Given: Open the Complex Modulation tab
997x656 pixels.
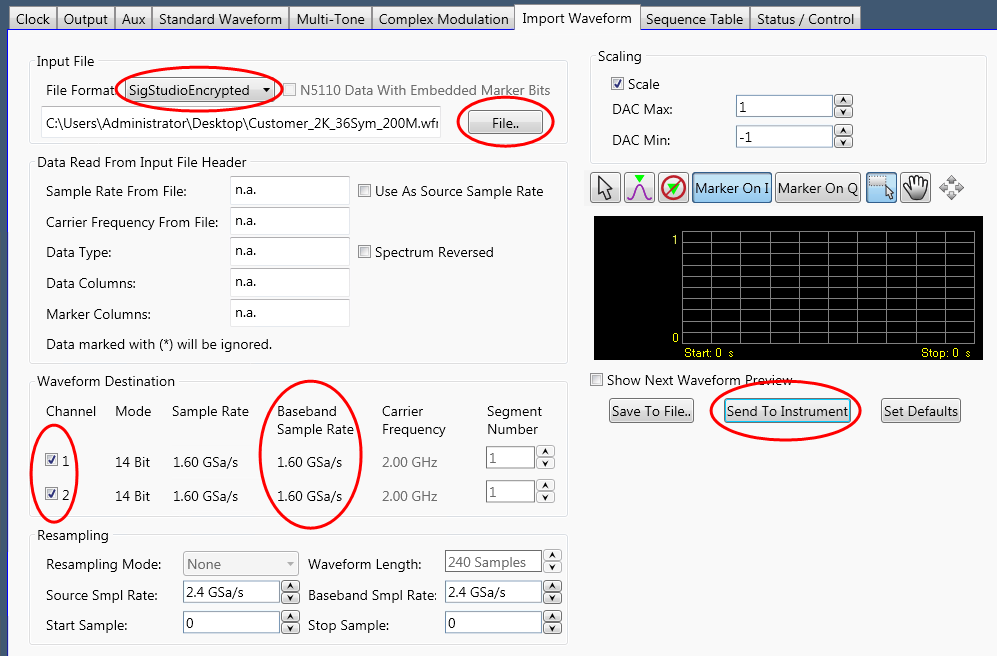Looking at the screenshot, I should pyautogui.click(x=443, y=18).
